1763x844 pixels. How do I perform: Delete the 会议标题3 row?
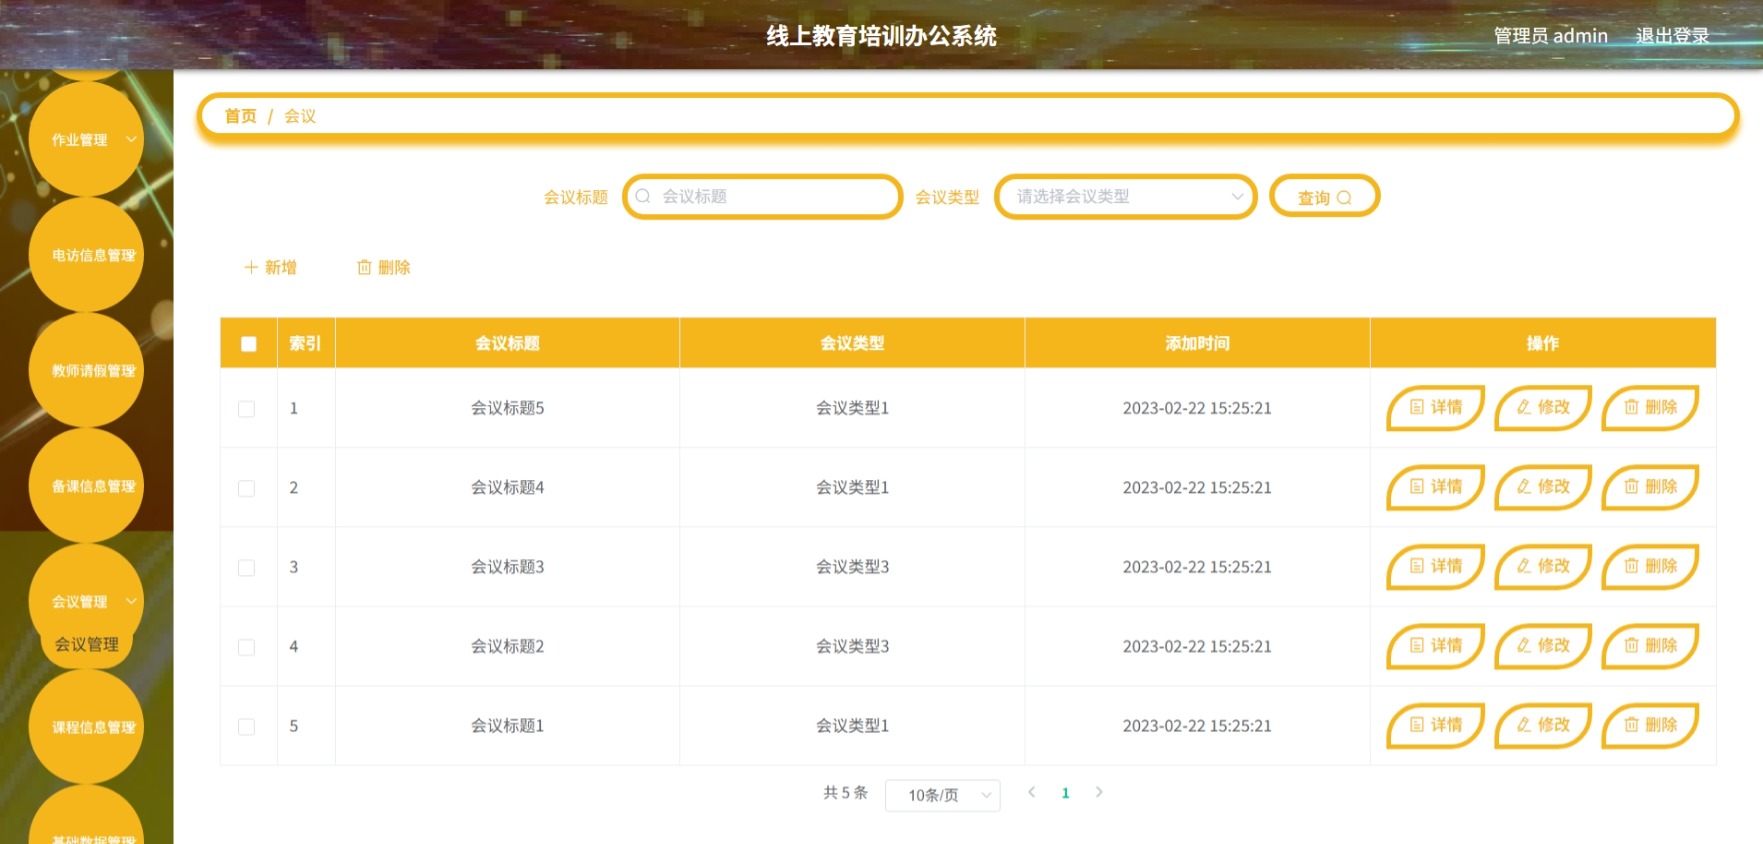click(1650, 567)
